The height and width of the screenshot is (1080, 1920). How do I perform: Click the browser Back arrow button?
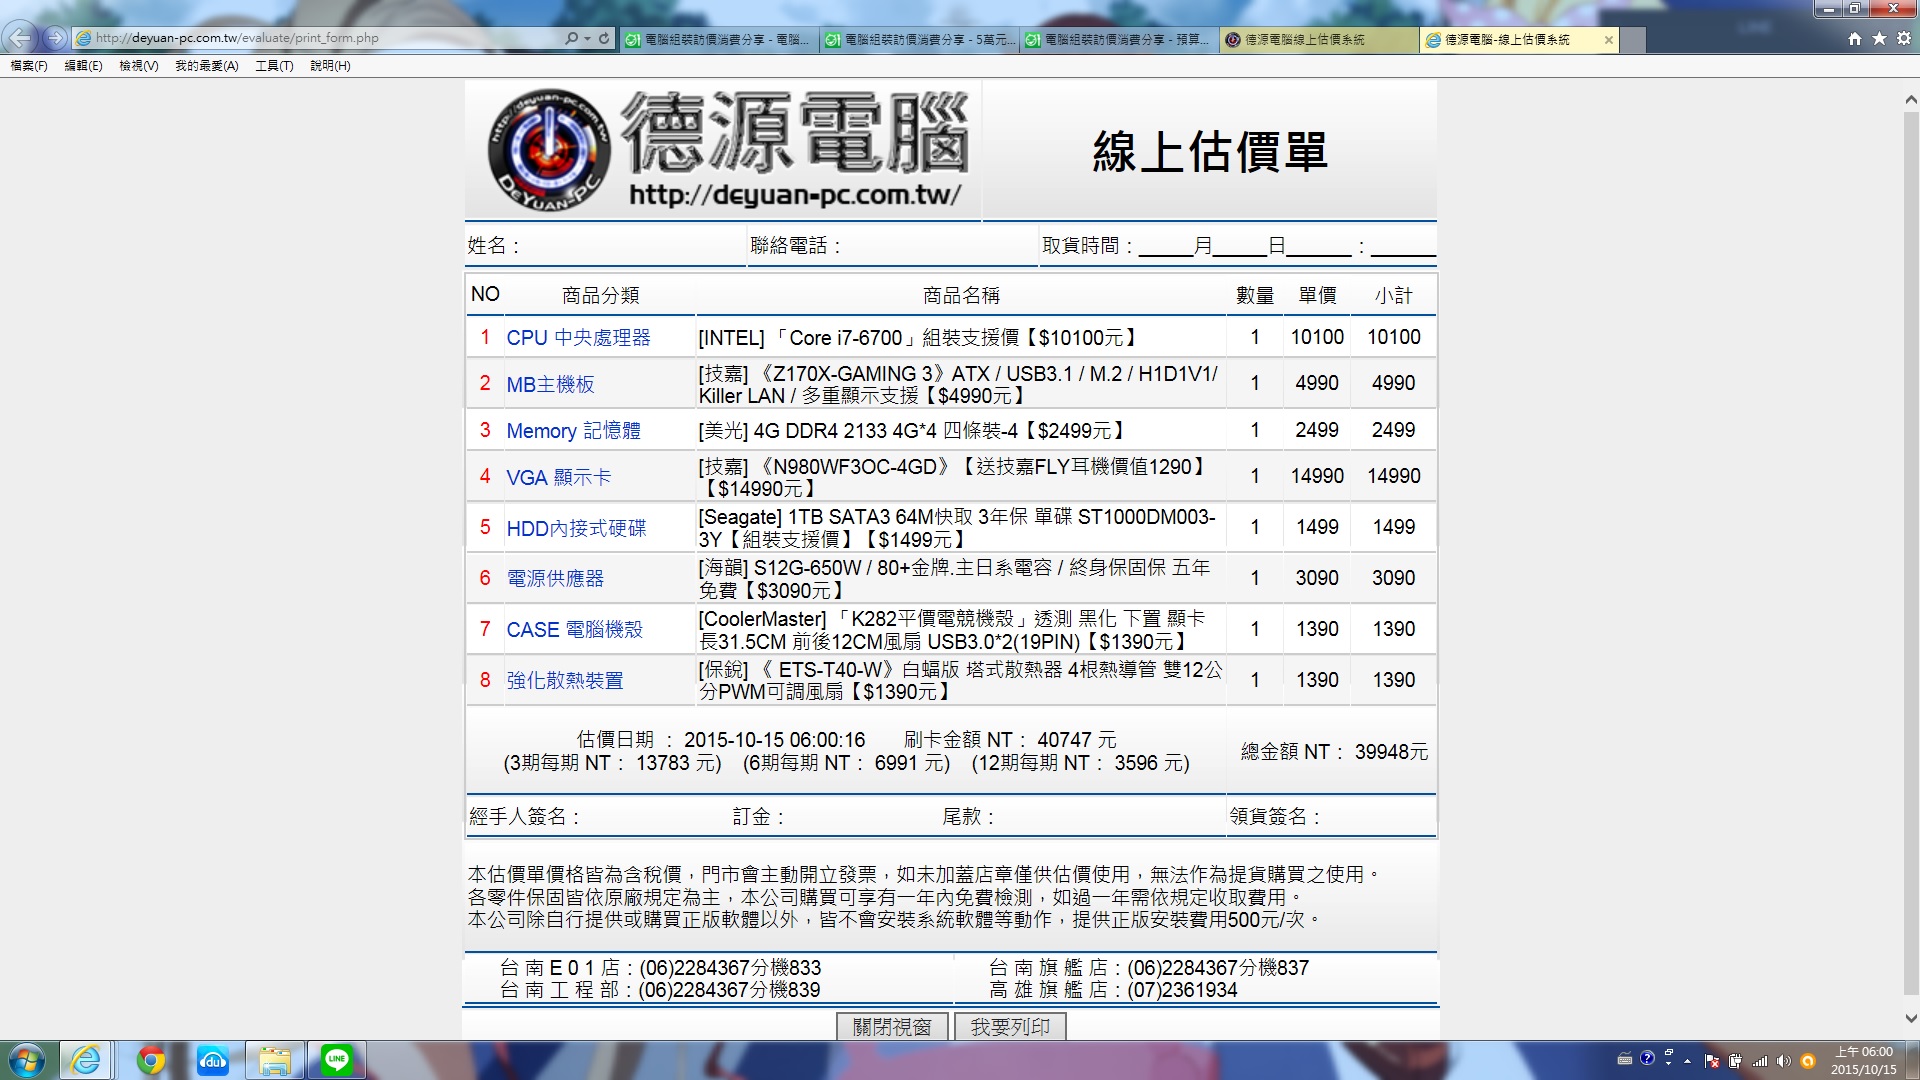point(20,38)
